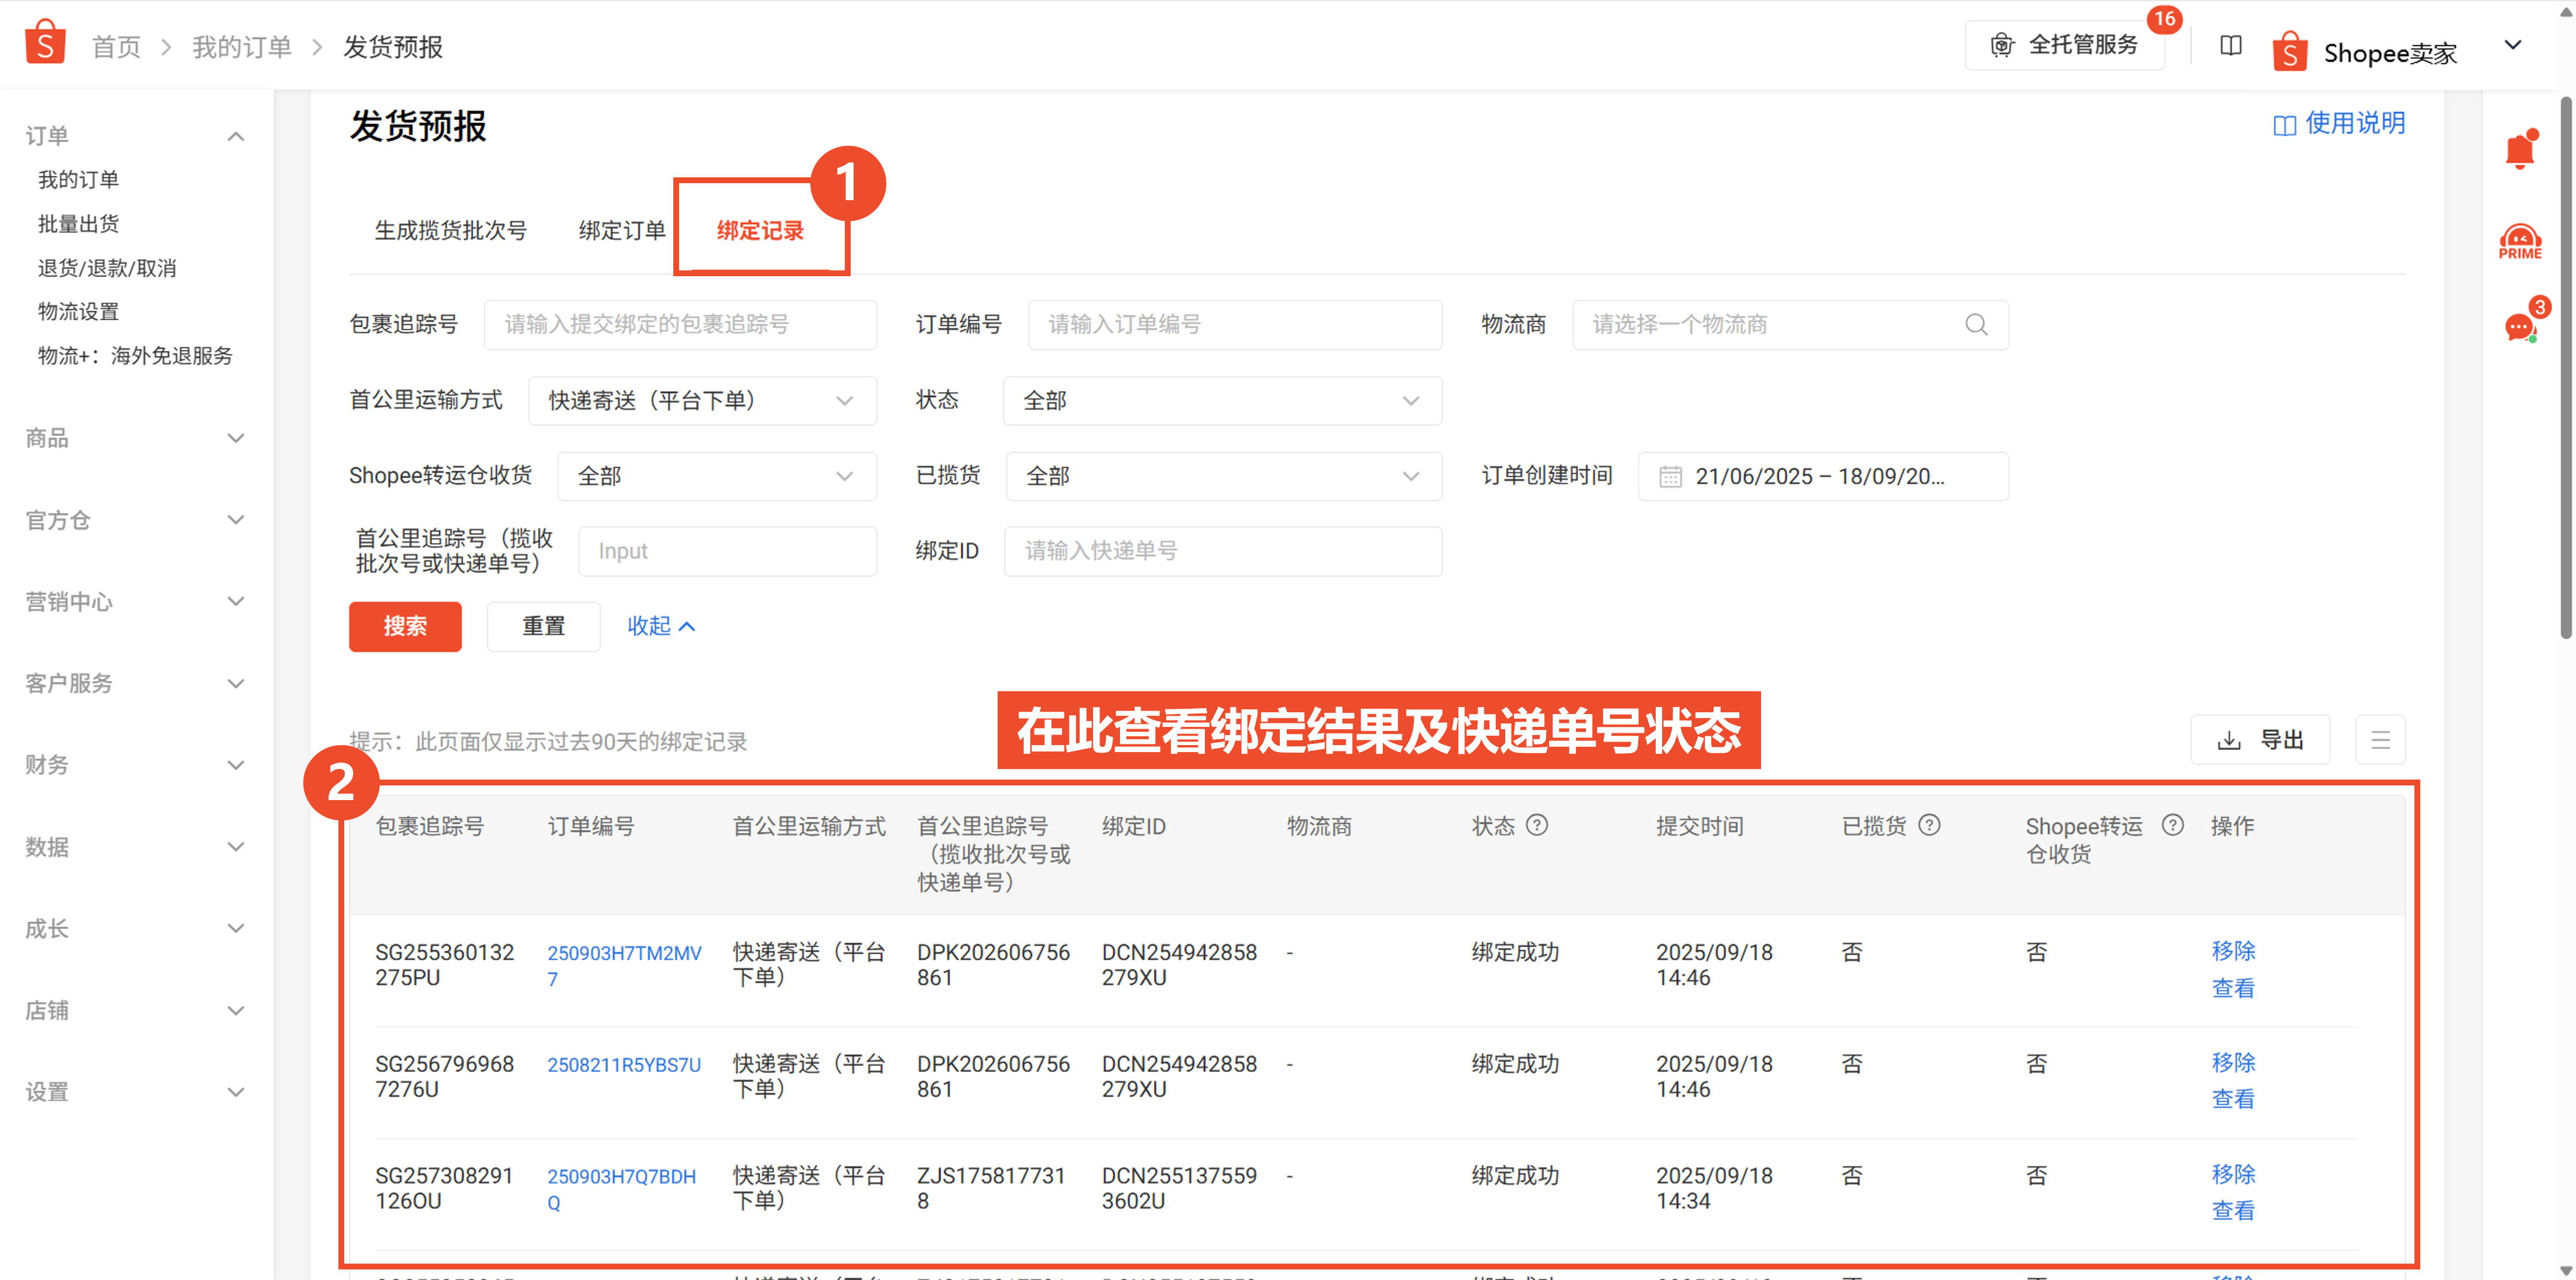
Task: Click the PRIME headset support icon
Action: (2519, 243)
